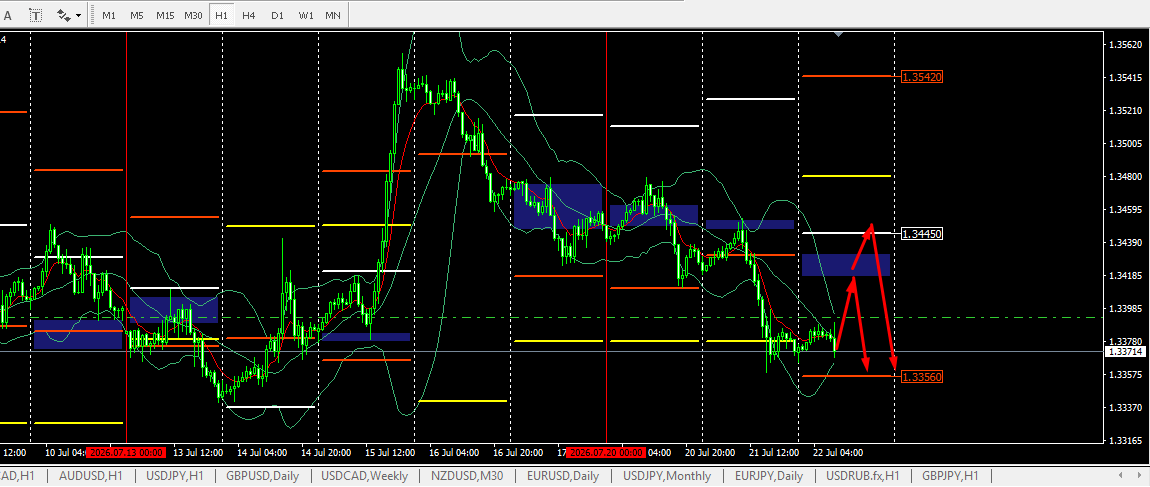Open the GBPJPY,H1 chart tab

(950, 476)
